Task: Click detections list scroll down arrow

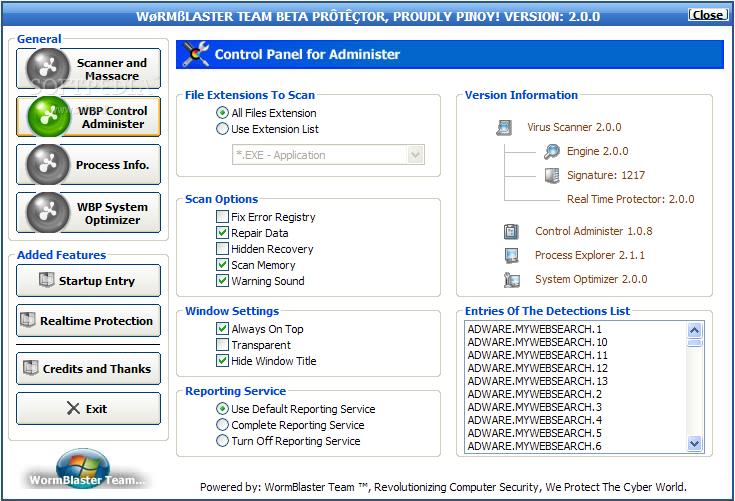Action: [695, 443]
